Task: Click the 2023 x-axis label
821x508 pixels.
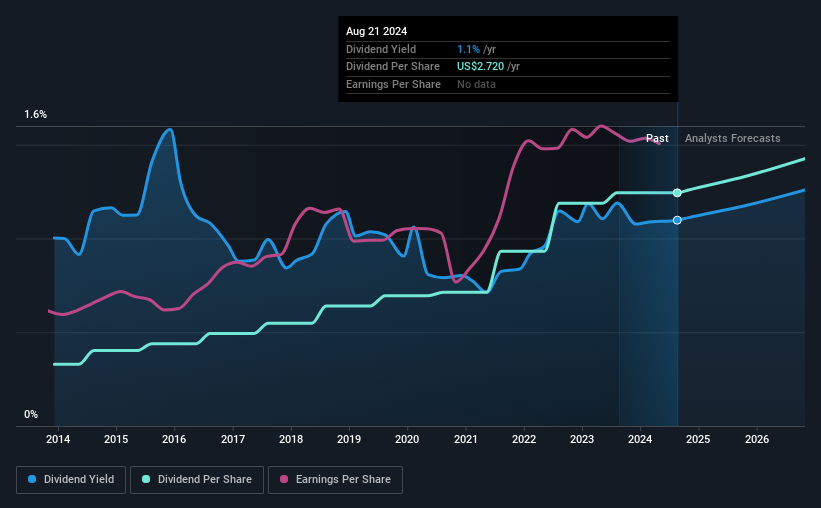Action: 582,439
